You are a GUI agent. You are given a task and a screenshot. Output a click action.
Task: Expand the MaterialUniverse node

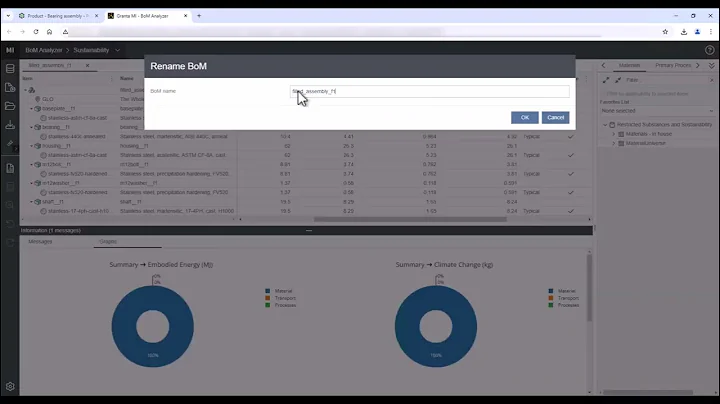tap(613, 143)
